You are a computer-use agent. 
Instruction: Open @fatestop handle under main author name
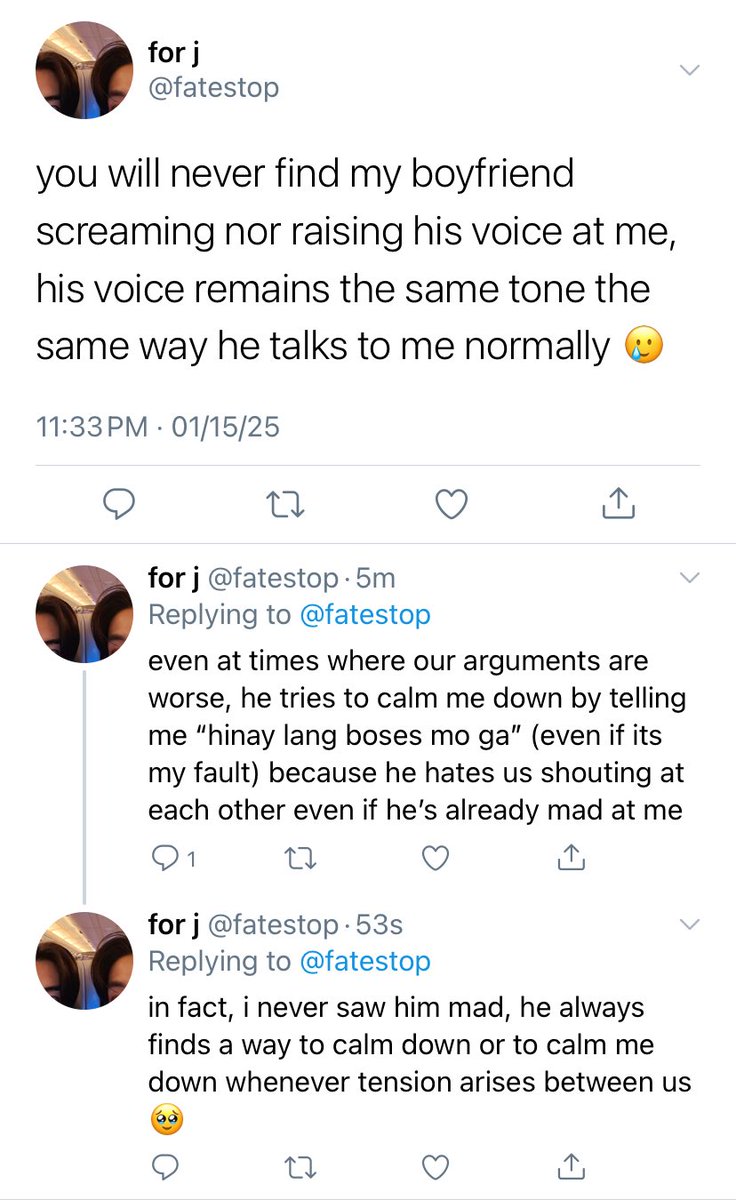(214, 88)
